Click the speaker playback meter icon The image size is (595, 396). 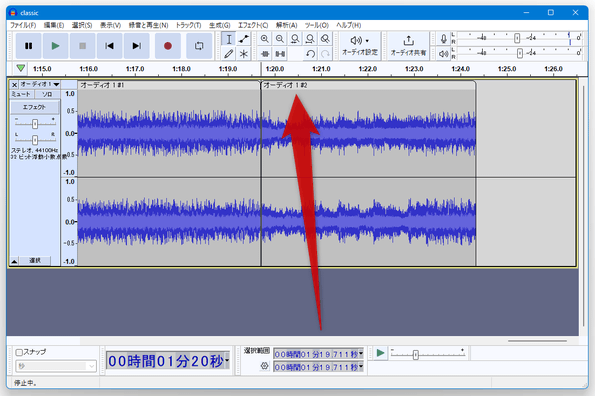click(443, 53)
